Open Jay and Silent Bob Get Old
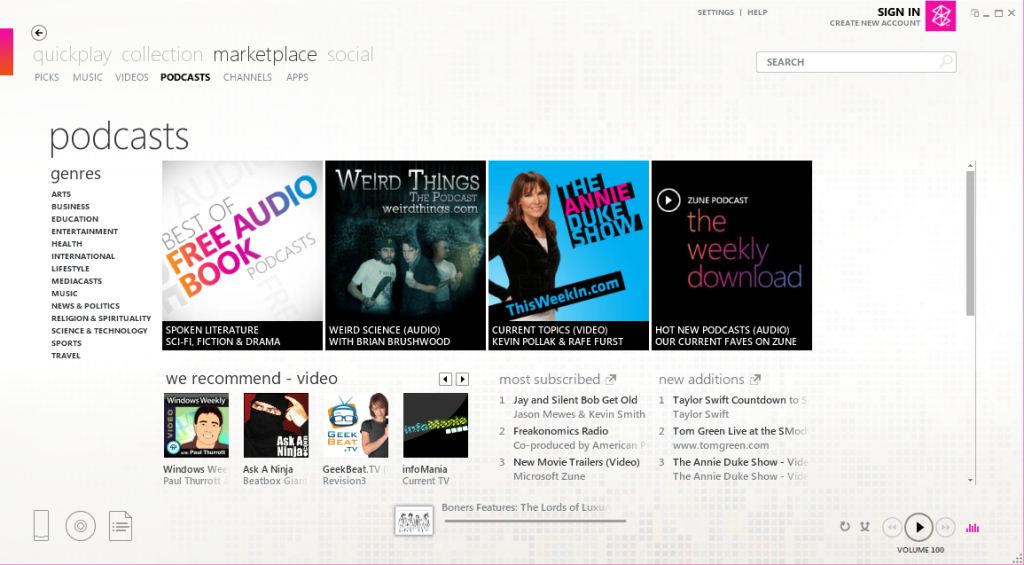1024x565 pixels. coord(575,400)
